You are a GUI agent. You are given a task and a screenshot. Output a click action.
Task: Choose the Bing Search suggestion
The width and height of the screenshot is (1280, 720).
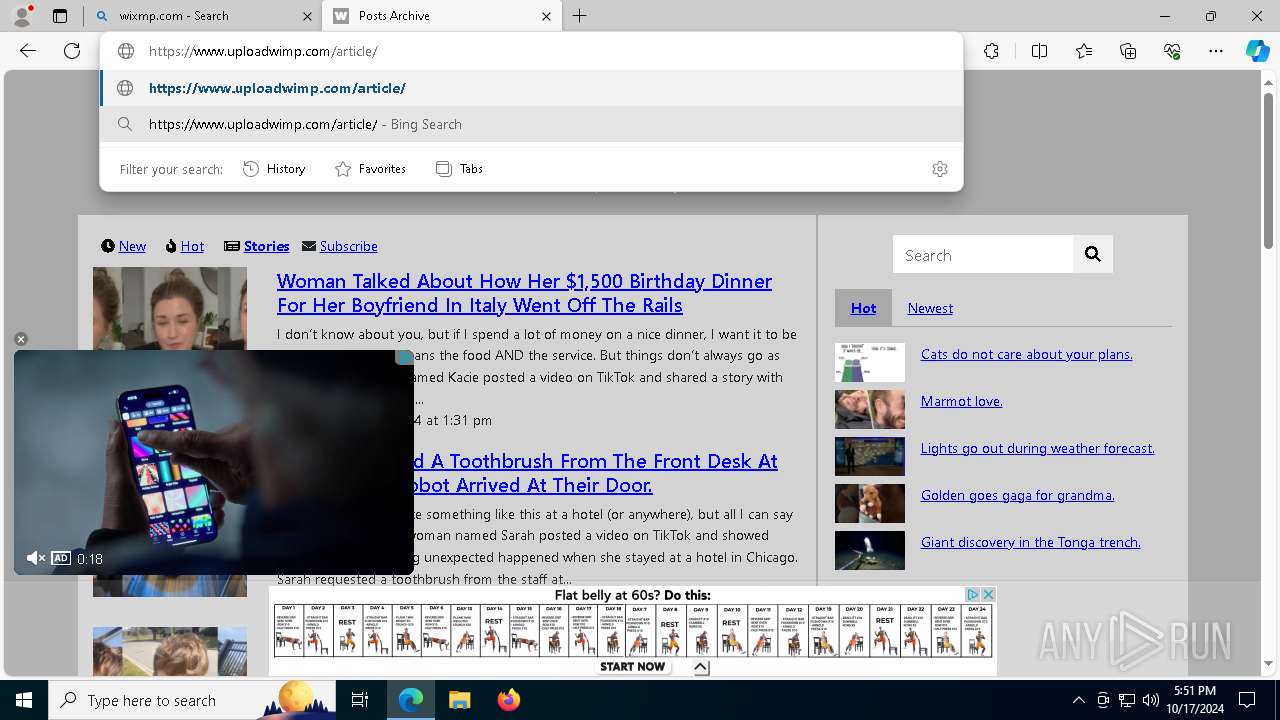point(531,124)
